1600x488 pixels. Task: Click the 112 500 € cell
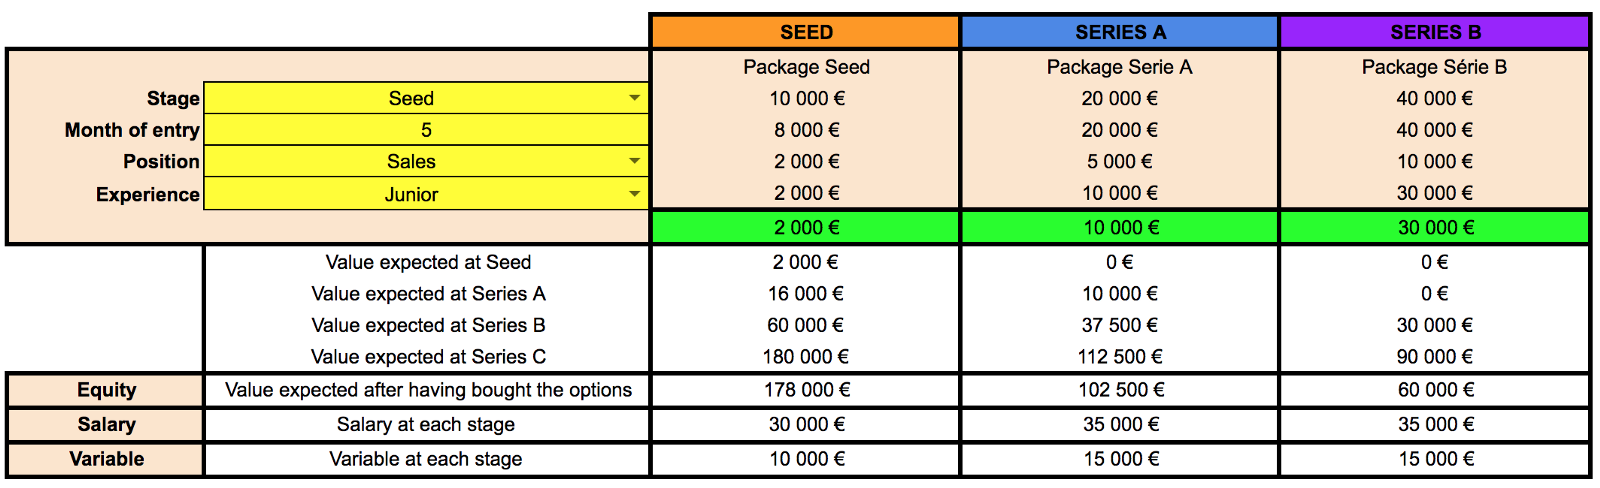[x=1119, y=357]
